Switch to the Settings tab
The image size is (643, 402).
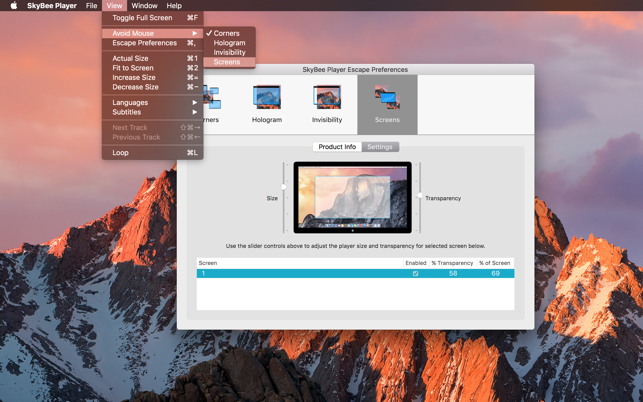[x=380, y=147]
